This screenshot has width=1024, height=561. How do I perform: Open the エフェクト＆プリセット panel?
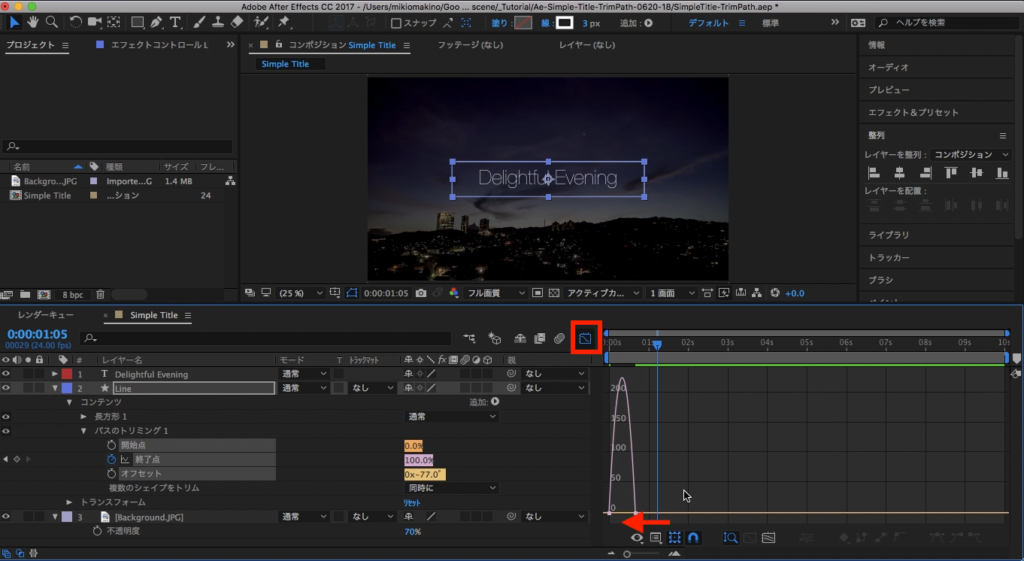point(912,112)
